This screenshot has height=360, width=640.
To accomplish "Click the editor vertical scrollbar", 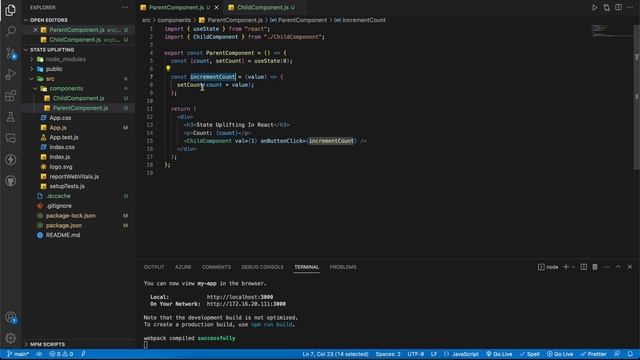I will pyautogui.click(x=636, y=97).
